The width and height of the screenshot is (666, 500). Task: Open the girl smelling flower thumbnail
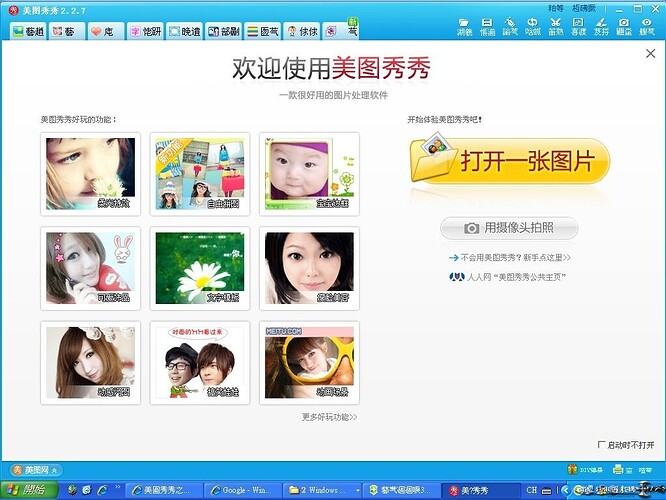click(x=90, y=174)
